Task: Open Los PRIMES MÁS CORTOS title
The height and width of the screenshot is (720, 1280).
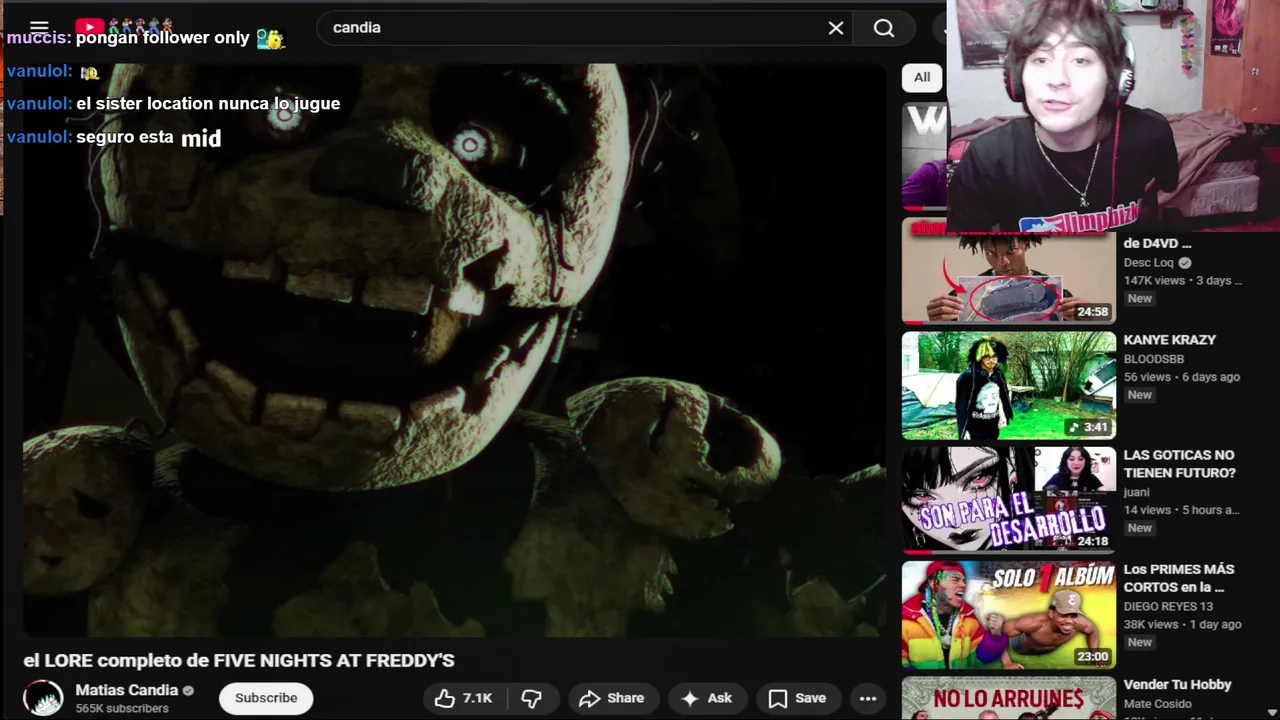Action: click(x=1179, y=578)
